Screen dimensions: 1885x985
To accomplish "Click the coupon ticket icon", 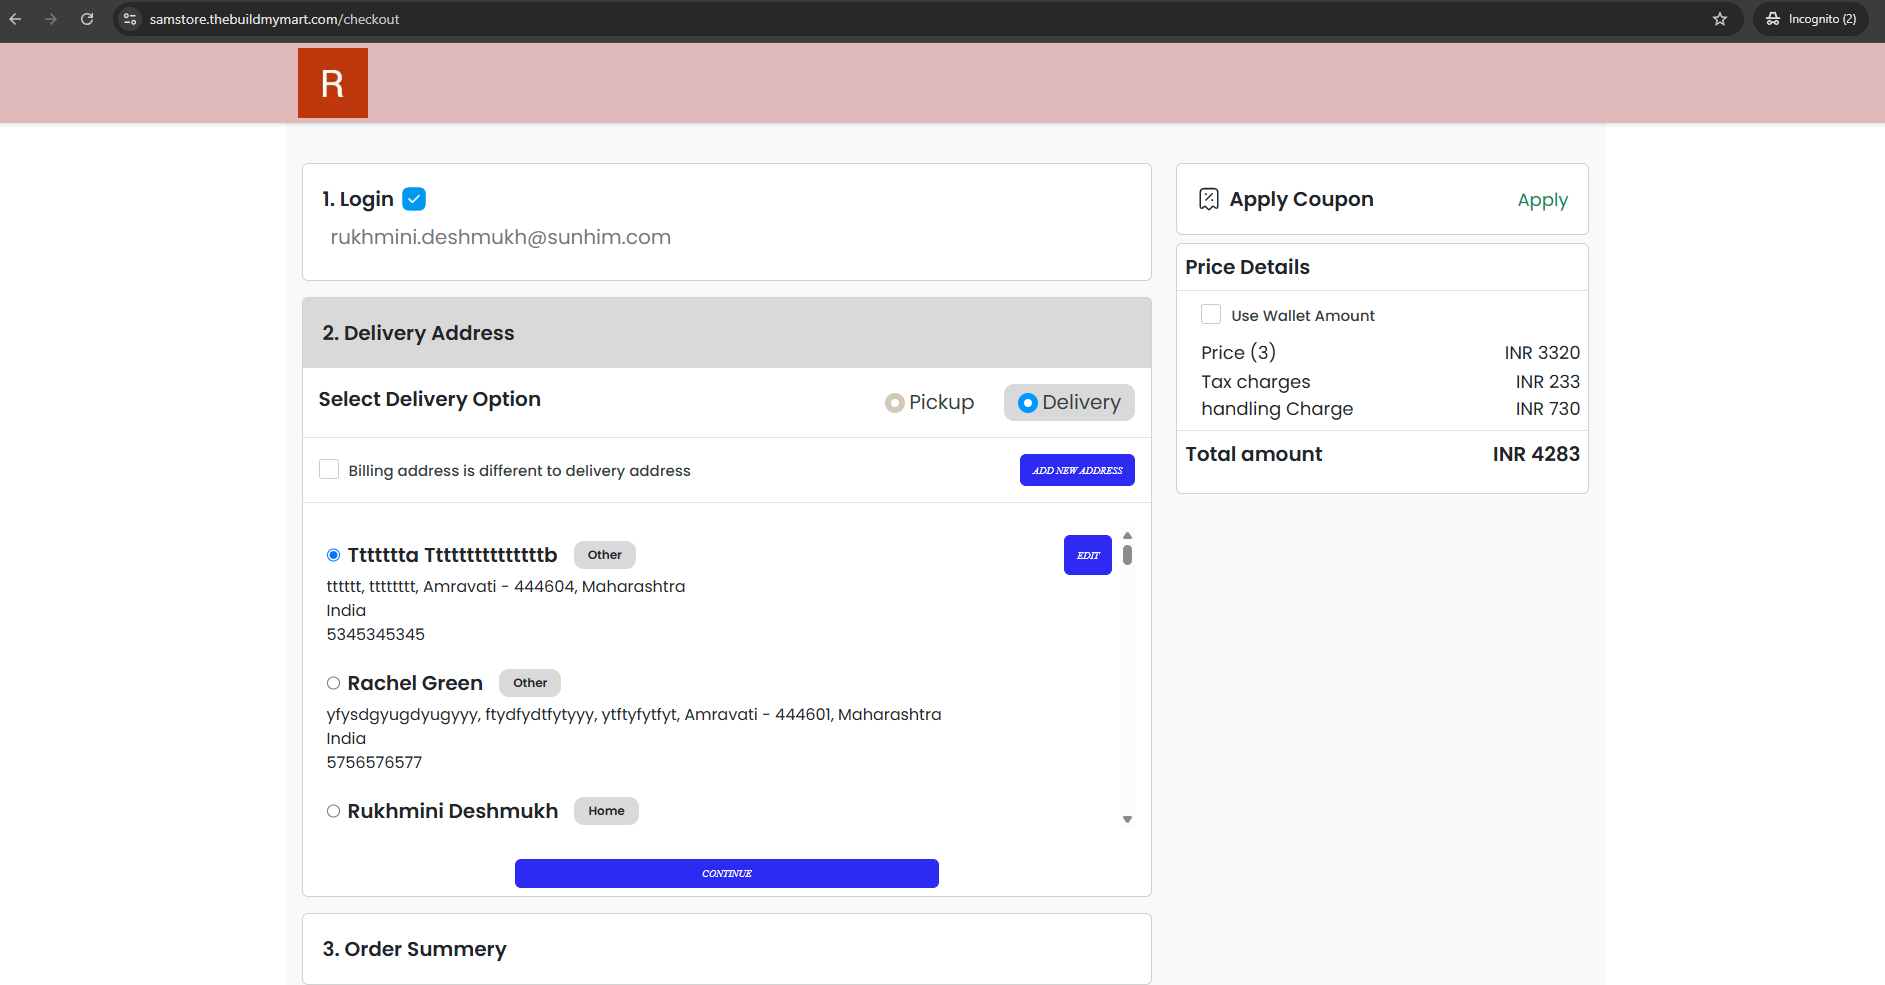I will coord(1209,199).
